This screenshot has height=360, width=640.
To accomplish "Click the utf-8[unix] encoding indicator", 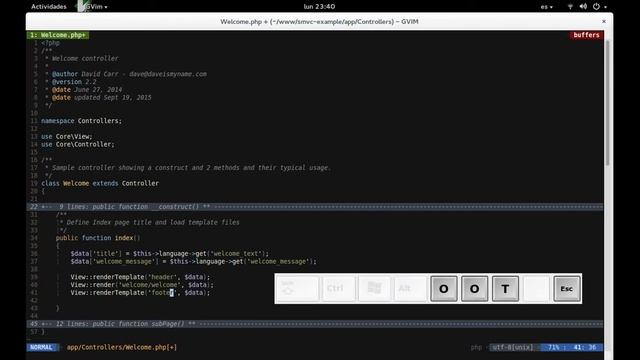I will point(512,347).
